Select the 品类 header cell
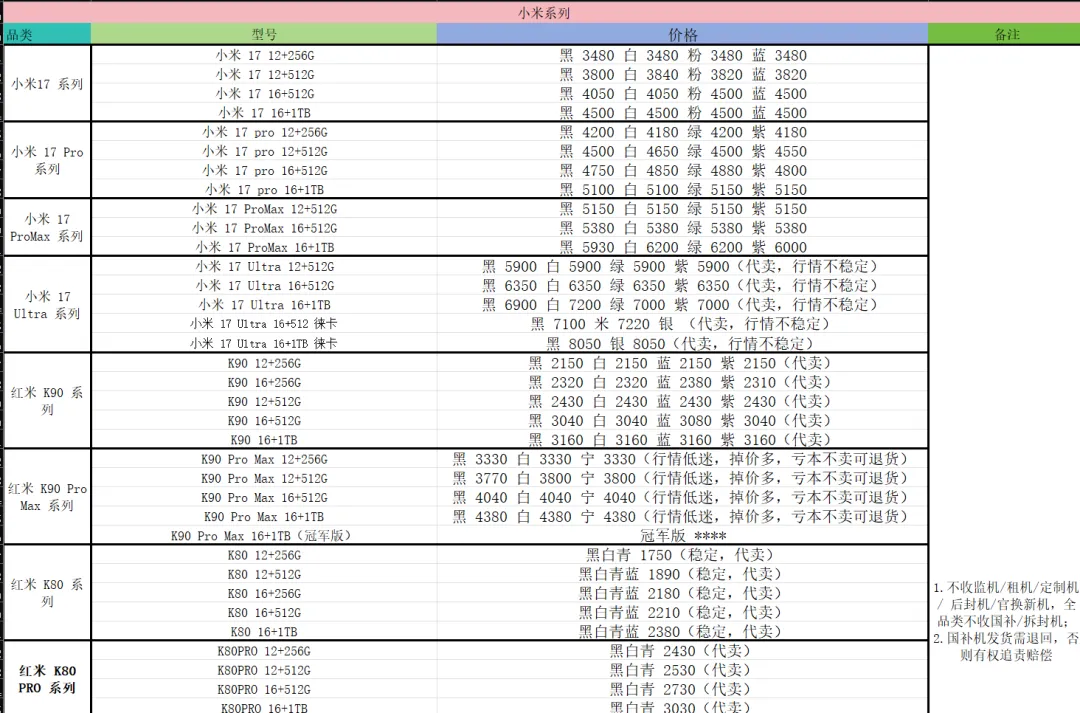The height and width of the screenshot is (713, 1080). click(x=48, y=34)
